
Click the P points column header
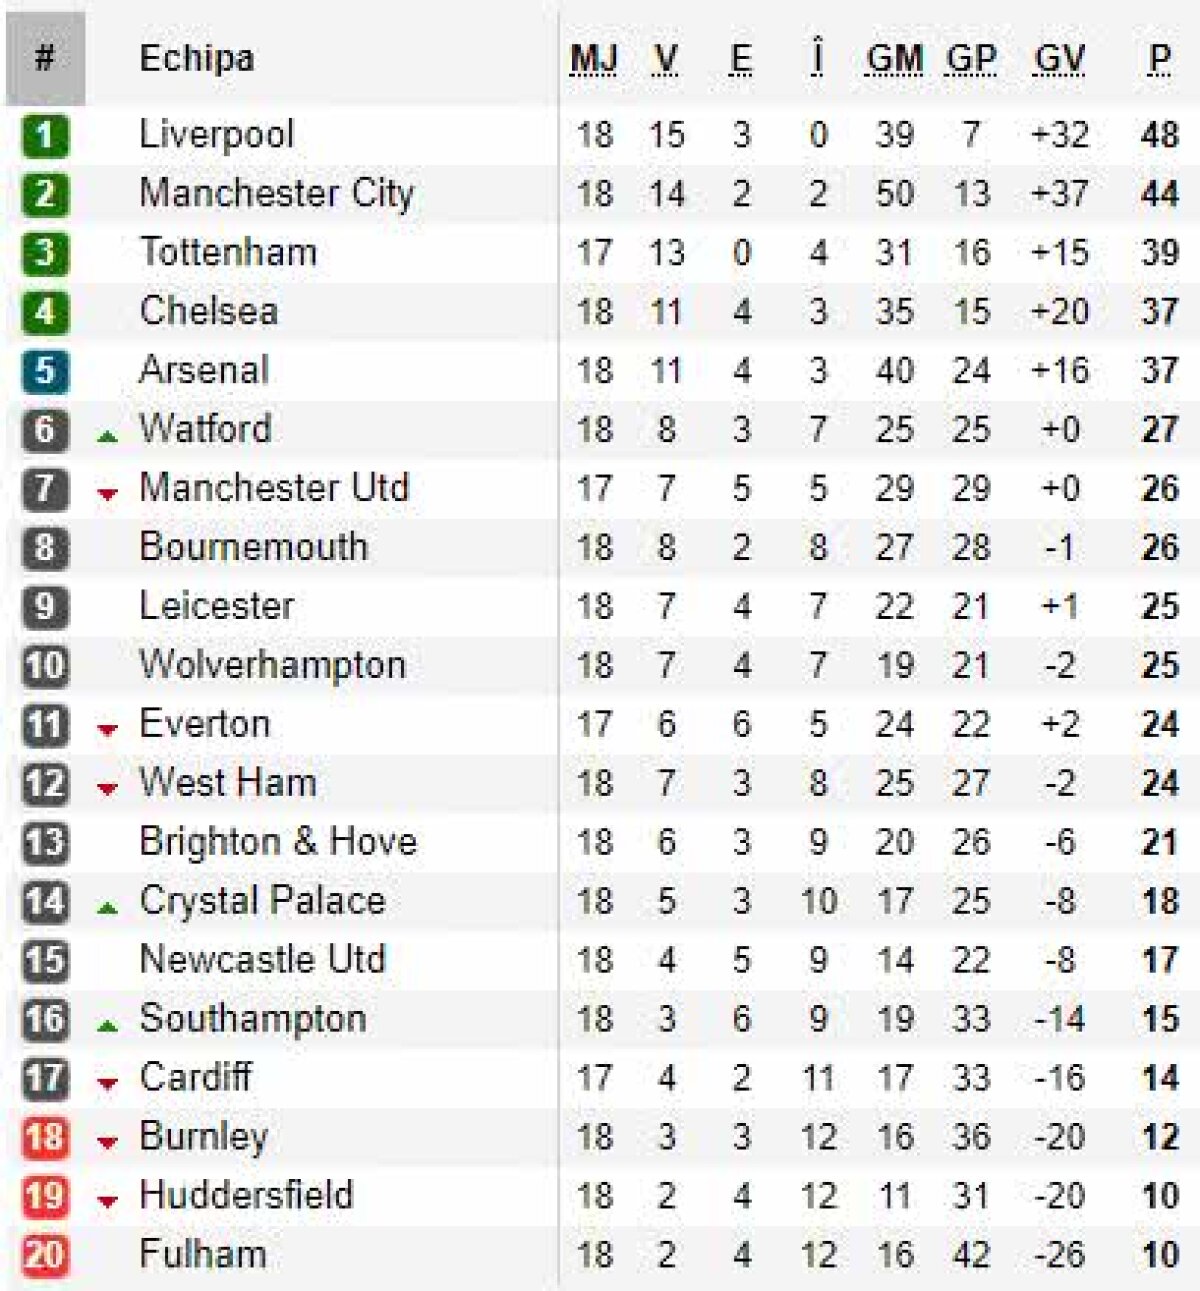[x=1159, y=59]
